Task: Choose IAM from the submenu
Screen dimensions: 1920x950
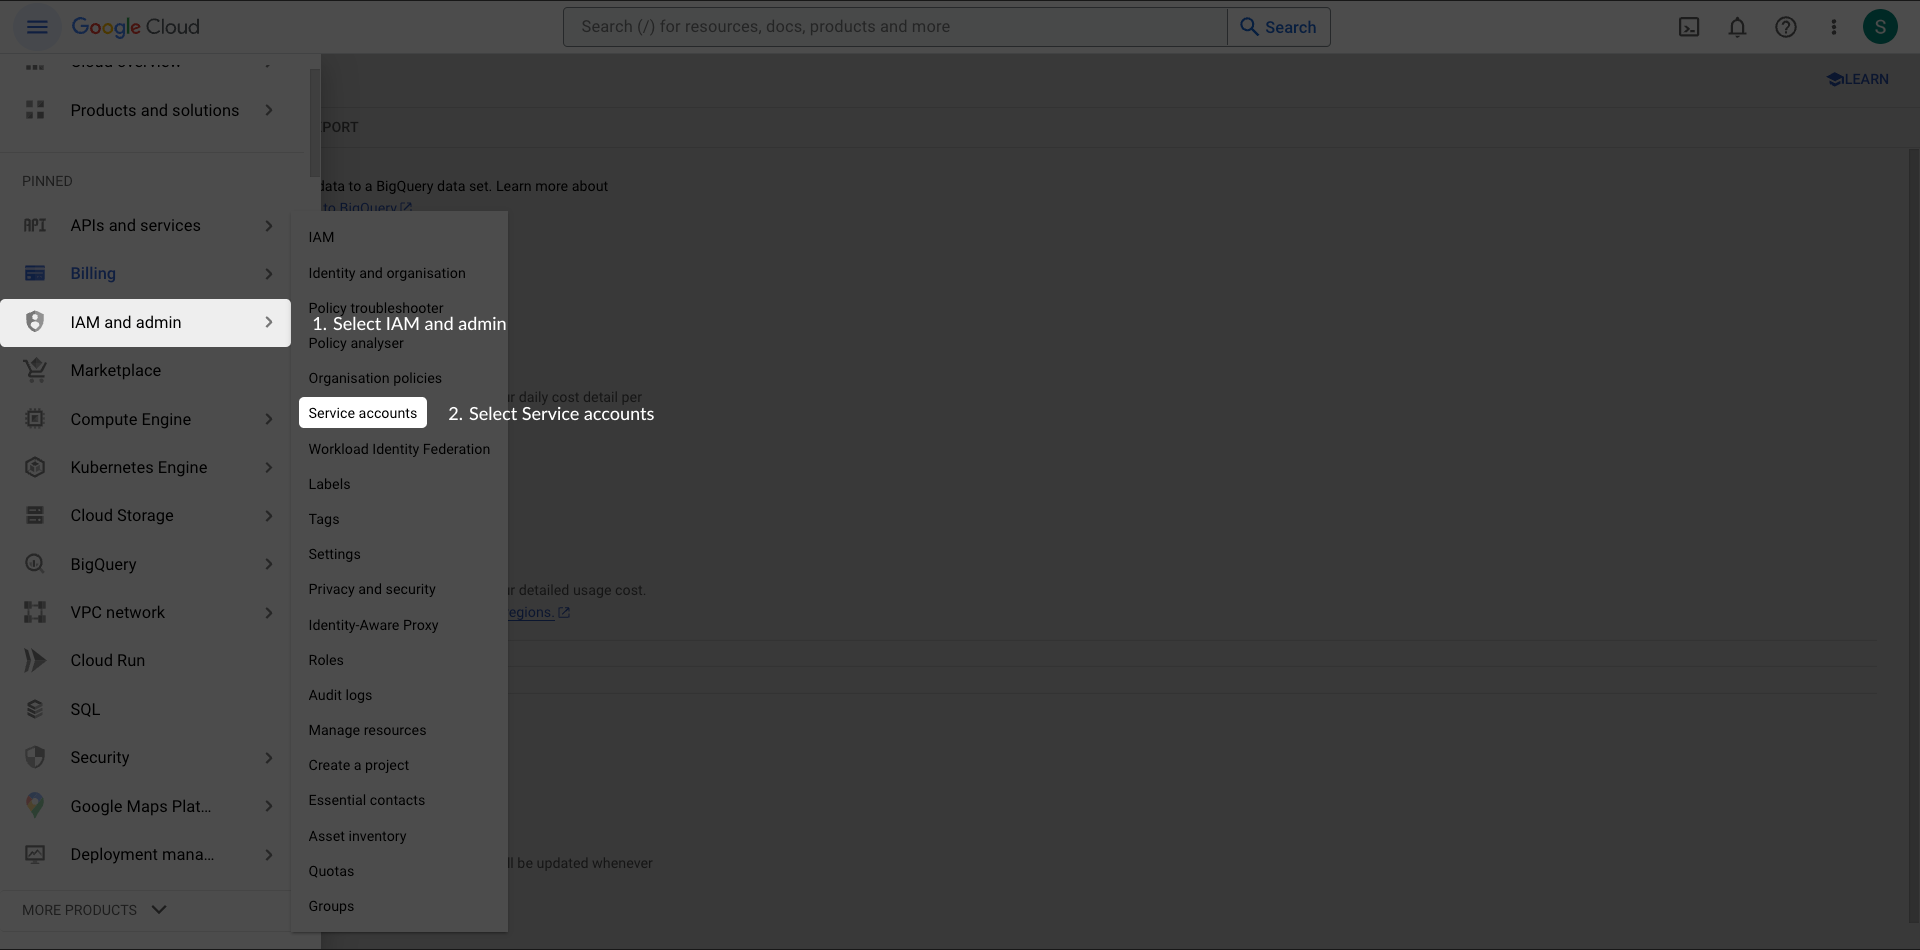Action: tap(321, 237)
